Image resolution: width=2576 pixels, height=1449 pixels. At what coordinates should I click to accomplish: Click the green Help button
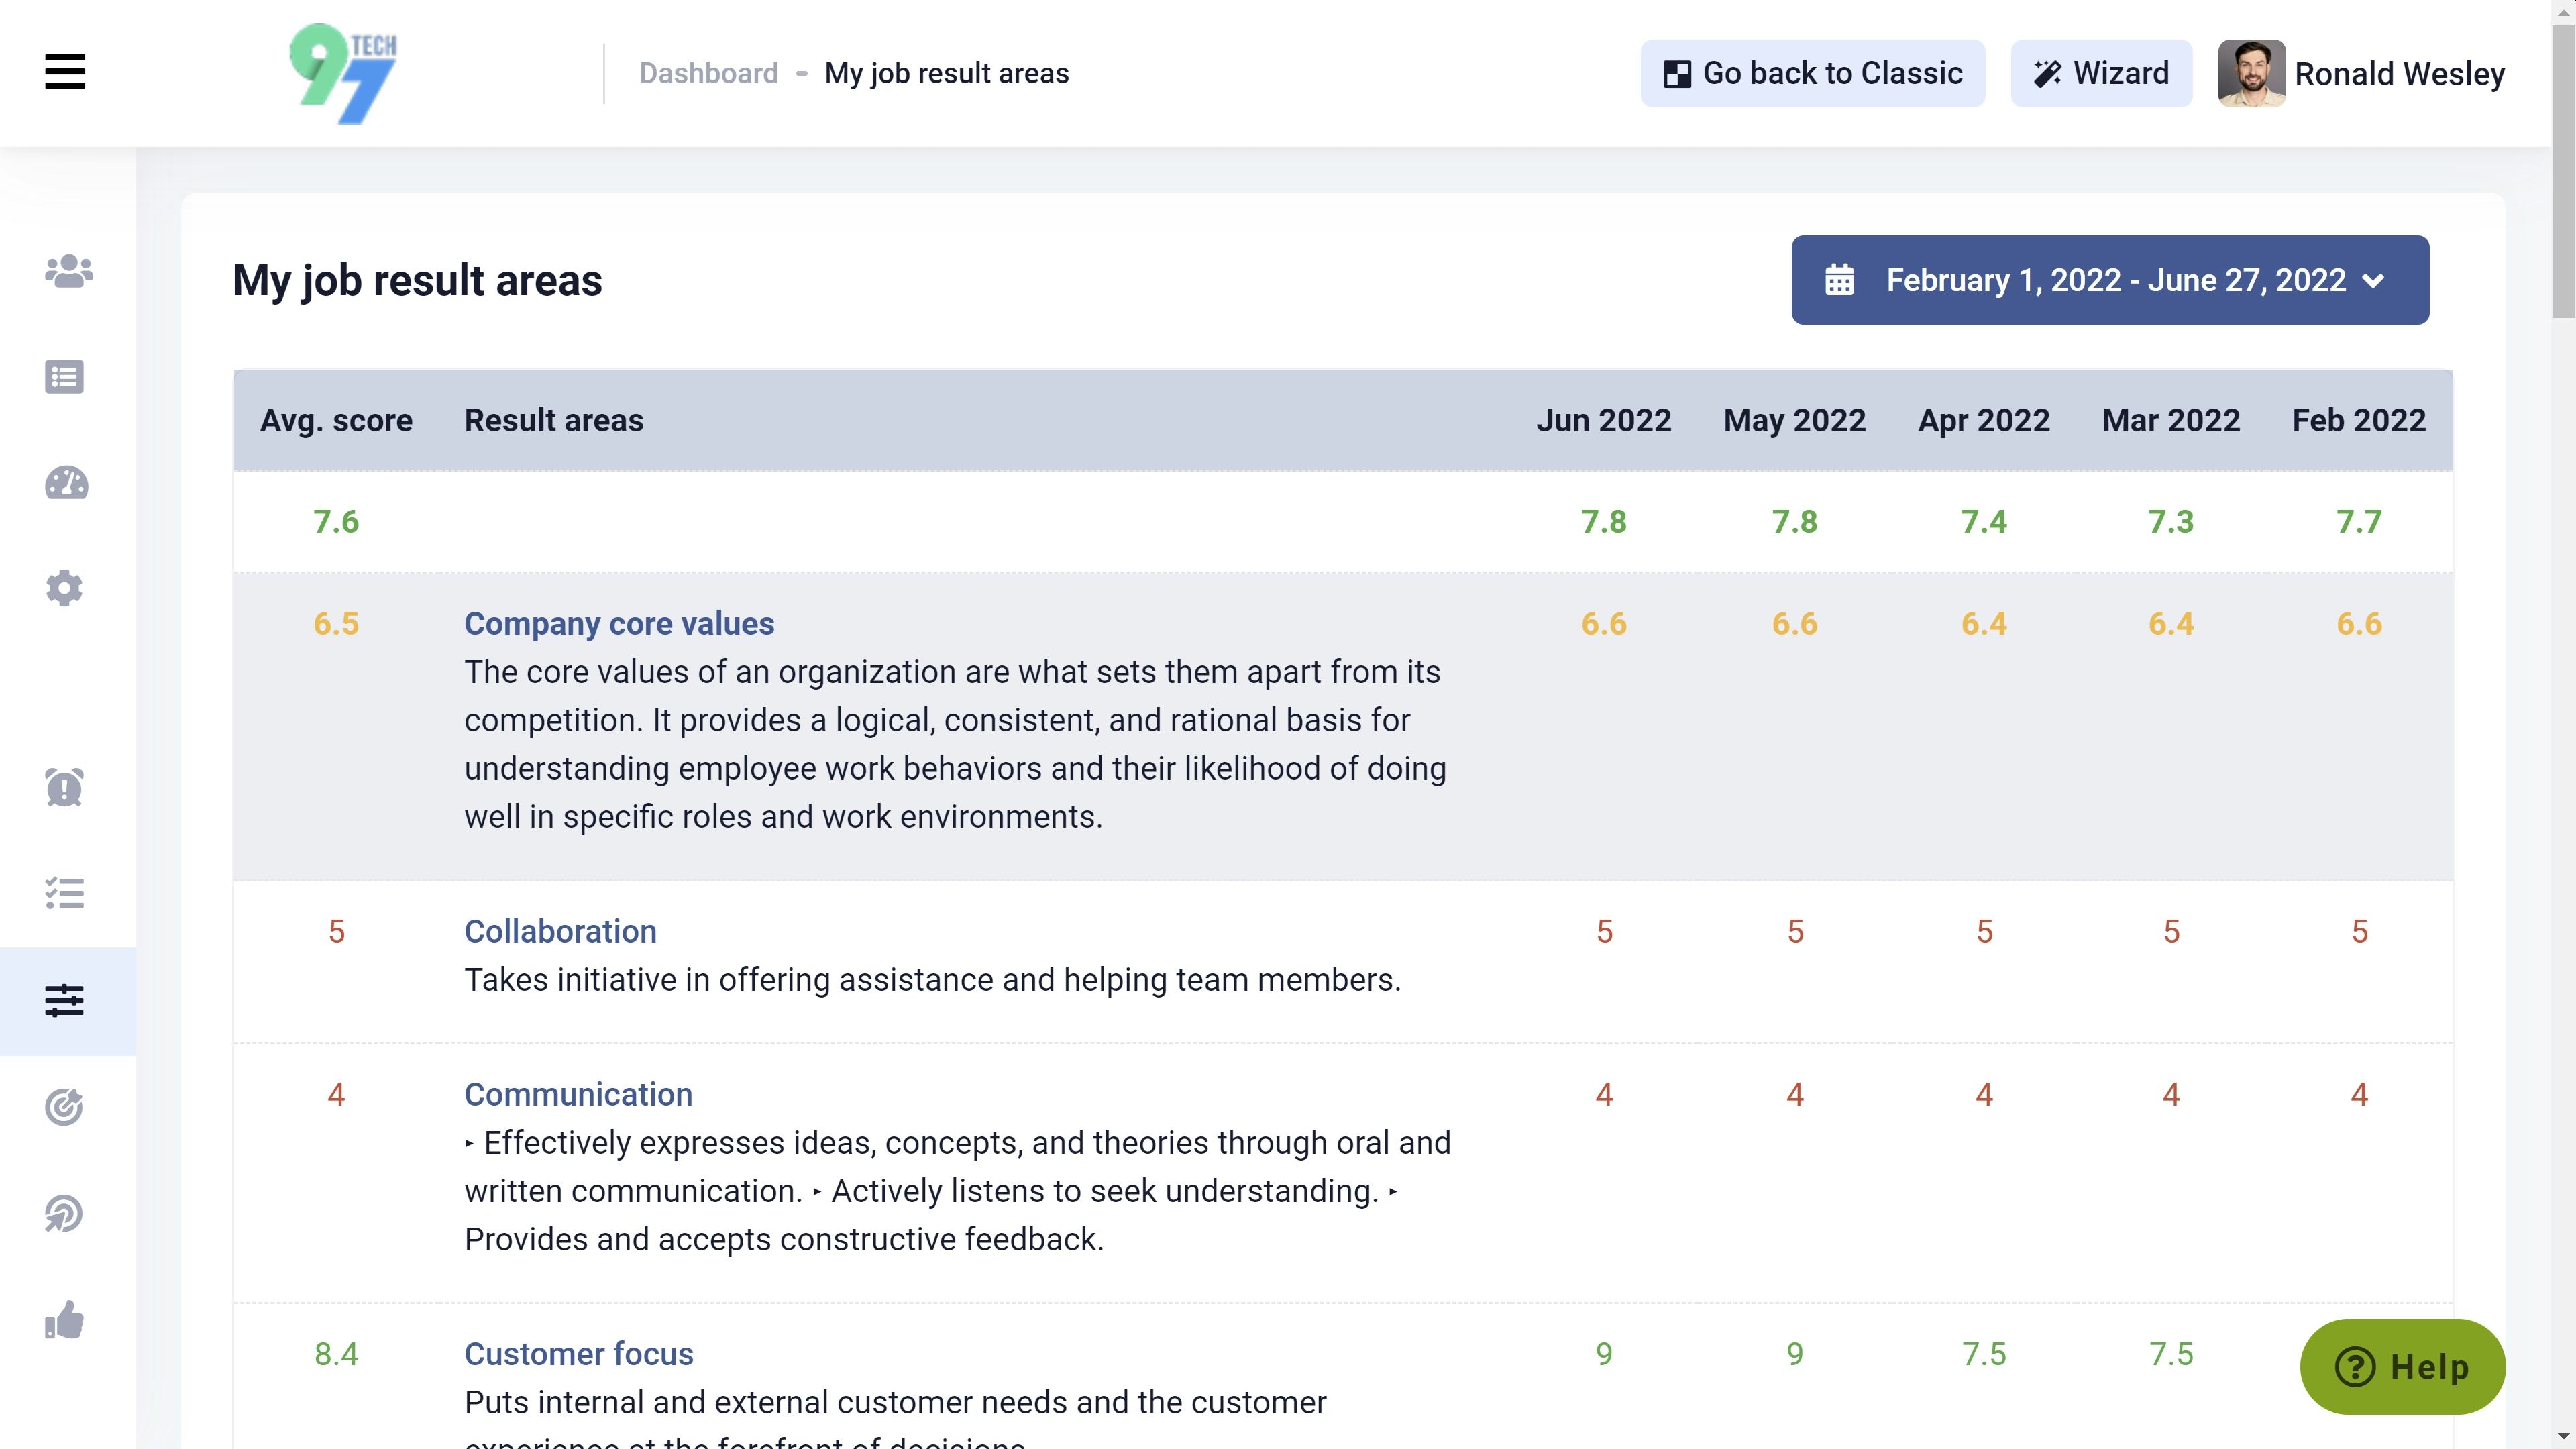[x=2402, y=1366]
